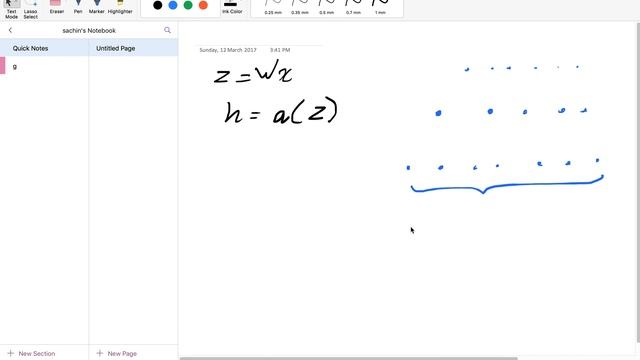Select 1 mm pen thickness
The width and height of the screenshot is (640, 360).
[x=380, y=8]
